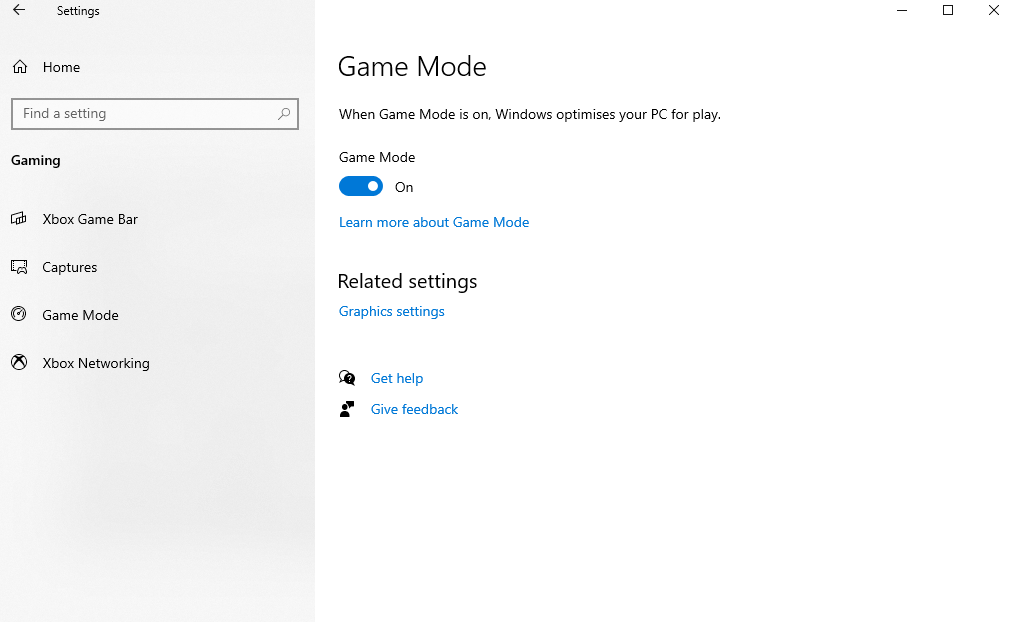1012x622 pixels.
Task: Open the Get help text link
Action: pyautogui.click(x=397, y=378)
